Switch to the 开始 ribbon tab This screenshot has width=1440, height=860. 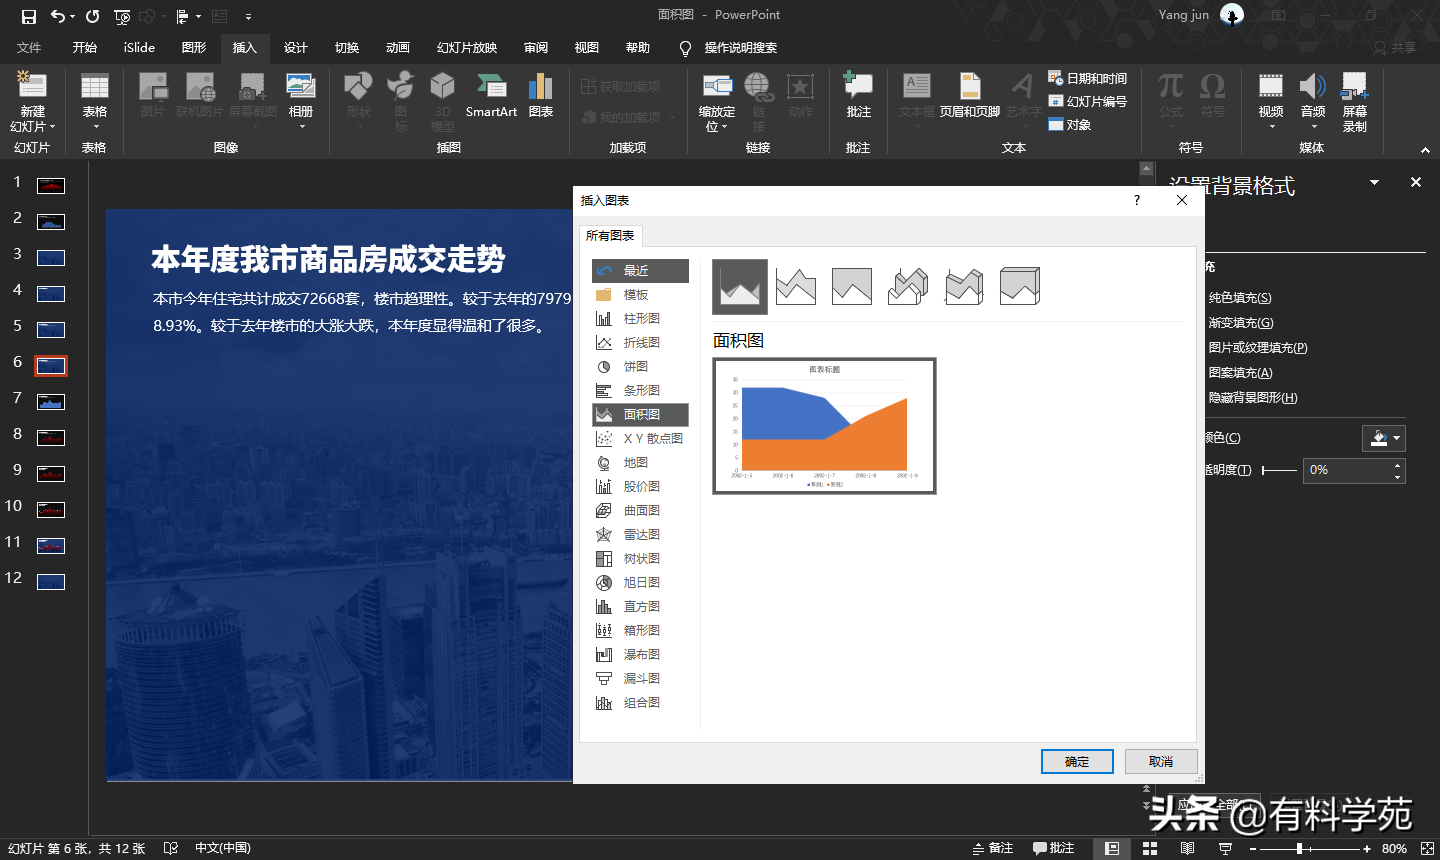85,48
